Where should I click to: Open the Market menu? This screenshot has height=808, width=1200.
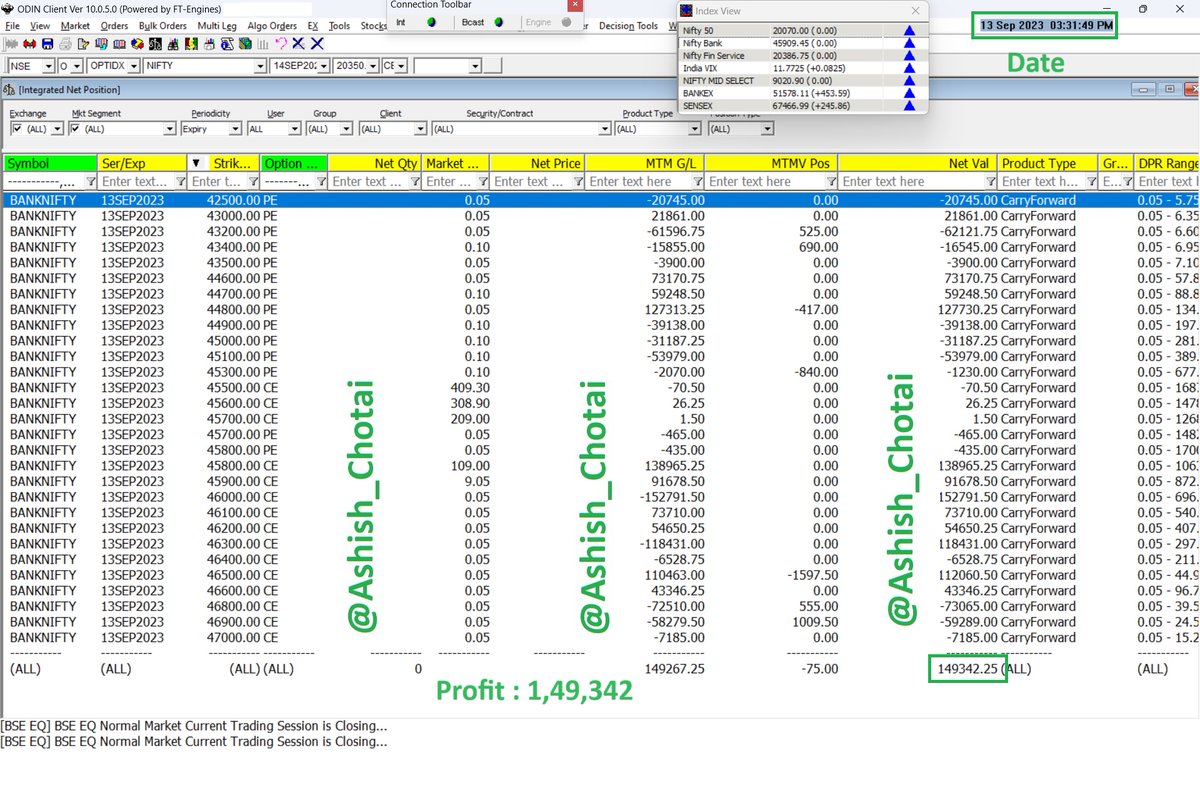point(75,26)
